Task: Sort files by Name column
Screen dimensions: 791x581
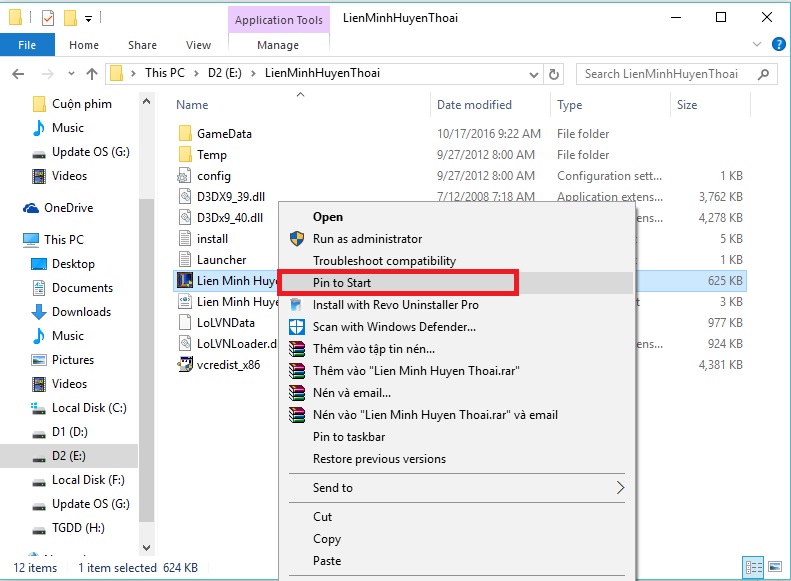Action: tap(192, 105)
